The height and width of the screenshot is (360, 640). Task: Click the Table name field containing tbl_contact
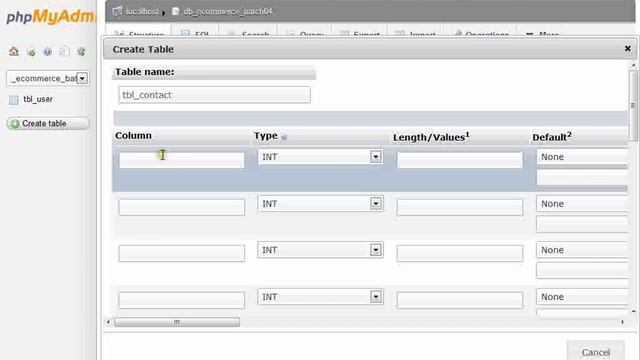(214, 95)
